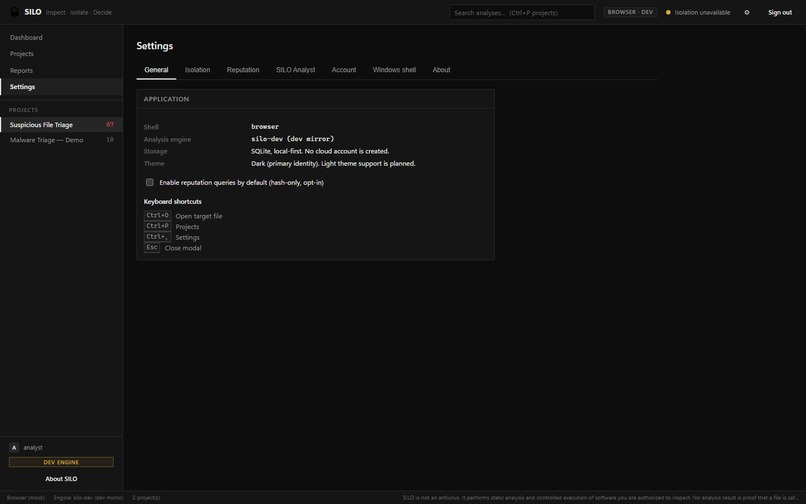Click the 'silo-dev (dev mirror)' engine value
The height and width of the screenshot is (504, 806).
[x=292, y=139]
